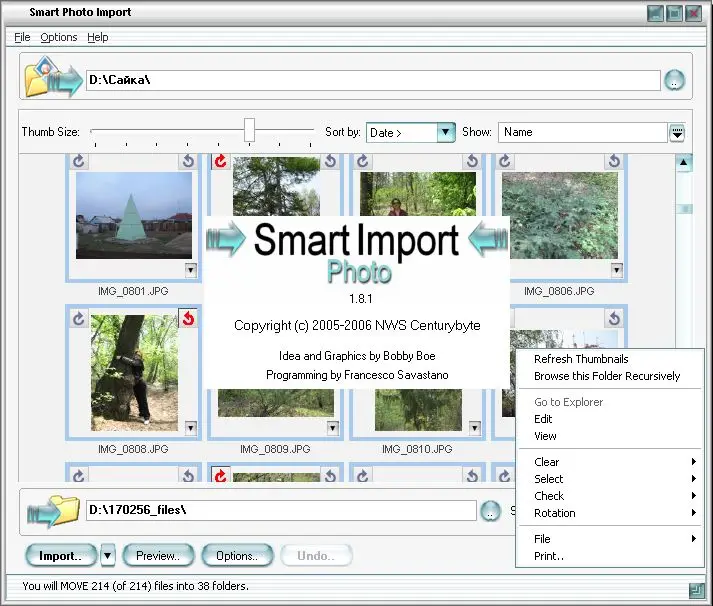Click the vertical scrollbar thumb
The width and height of the screenshot is (713, 606).
684,209
